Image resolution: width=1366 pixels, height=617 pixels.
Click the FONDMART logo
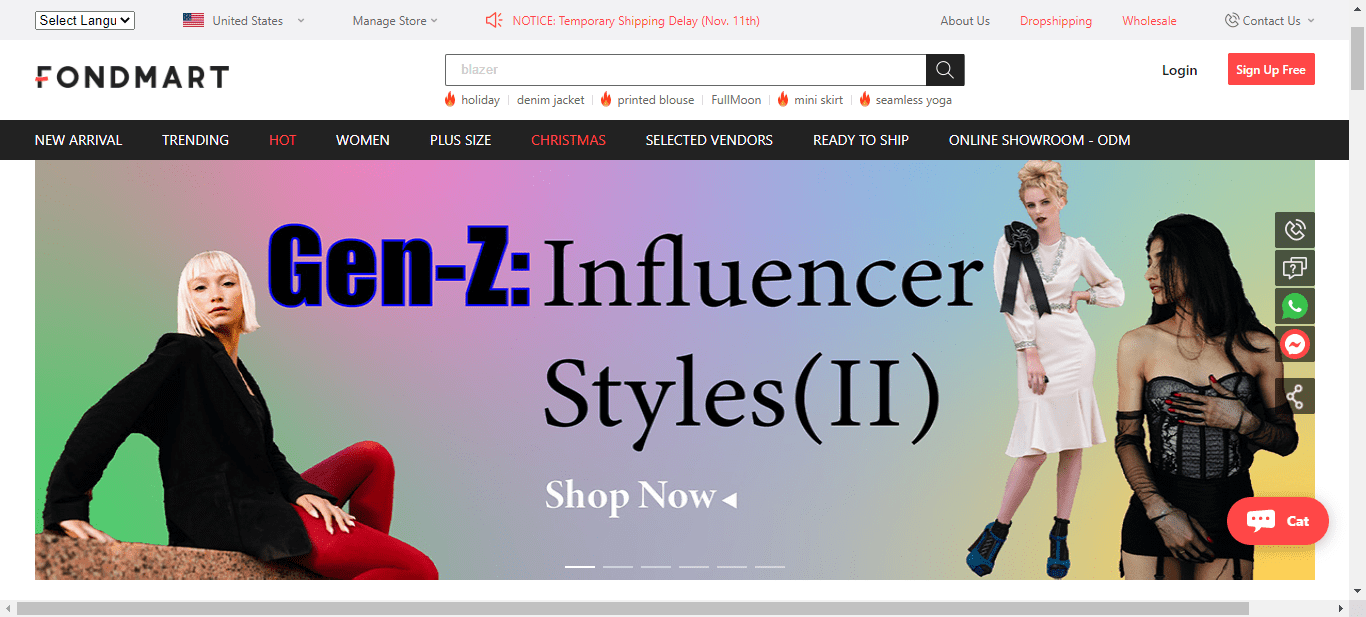(132, 77)
